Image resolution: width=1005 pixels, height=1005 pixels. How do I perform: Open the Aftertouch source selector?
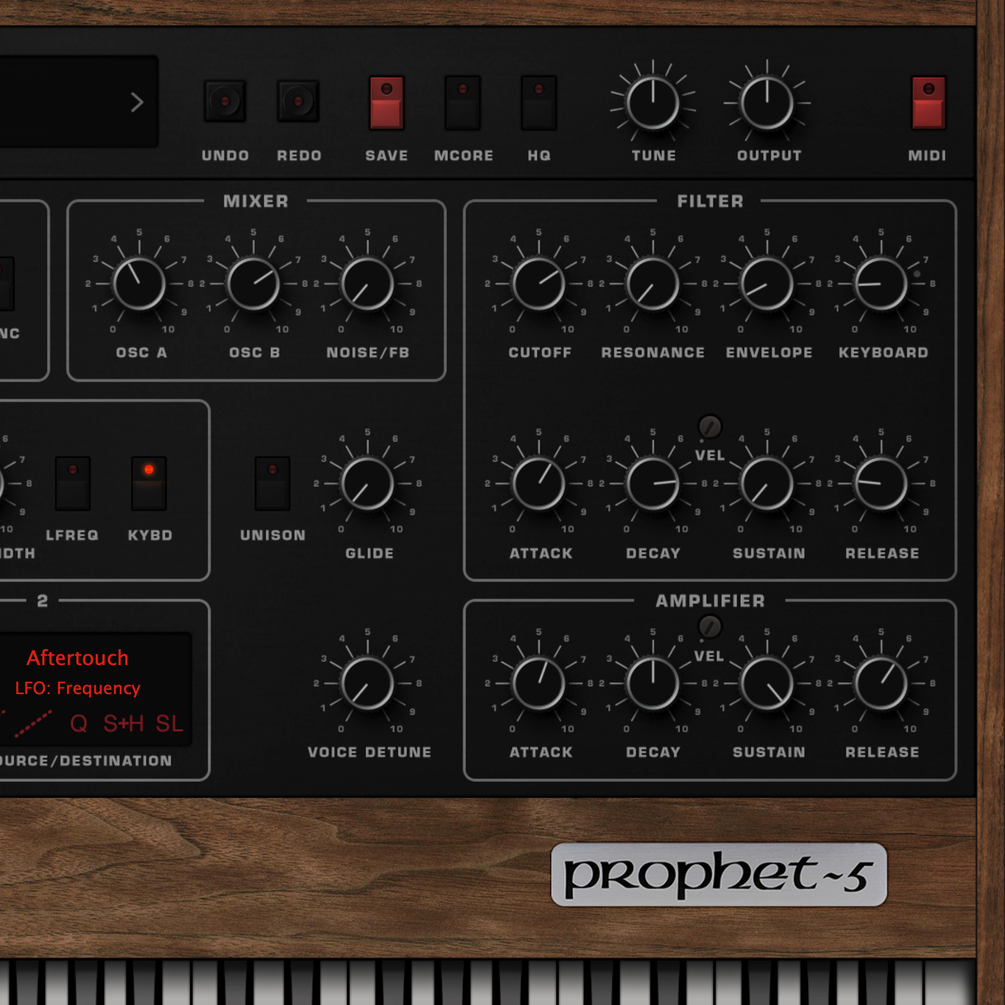pyautogui.click(x=78, y=658)
